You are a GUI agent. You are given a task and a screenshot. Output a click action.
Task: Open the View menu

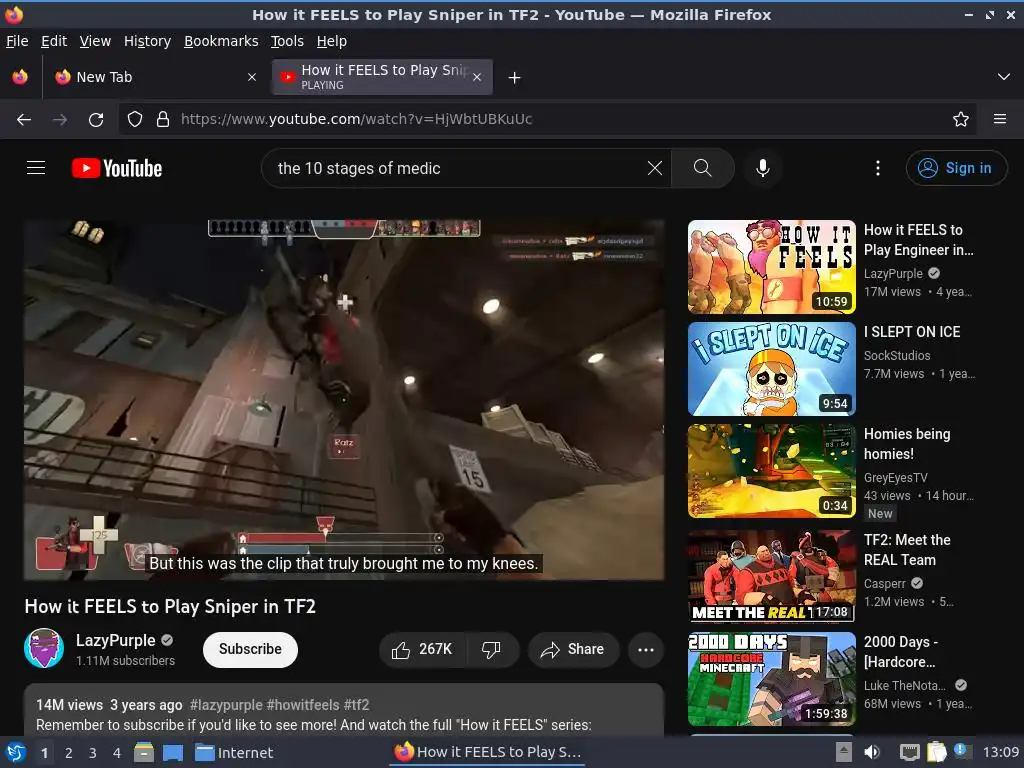click(95, 41)
